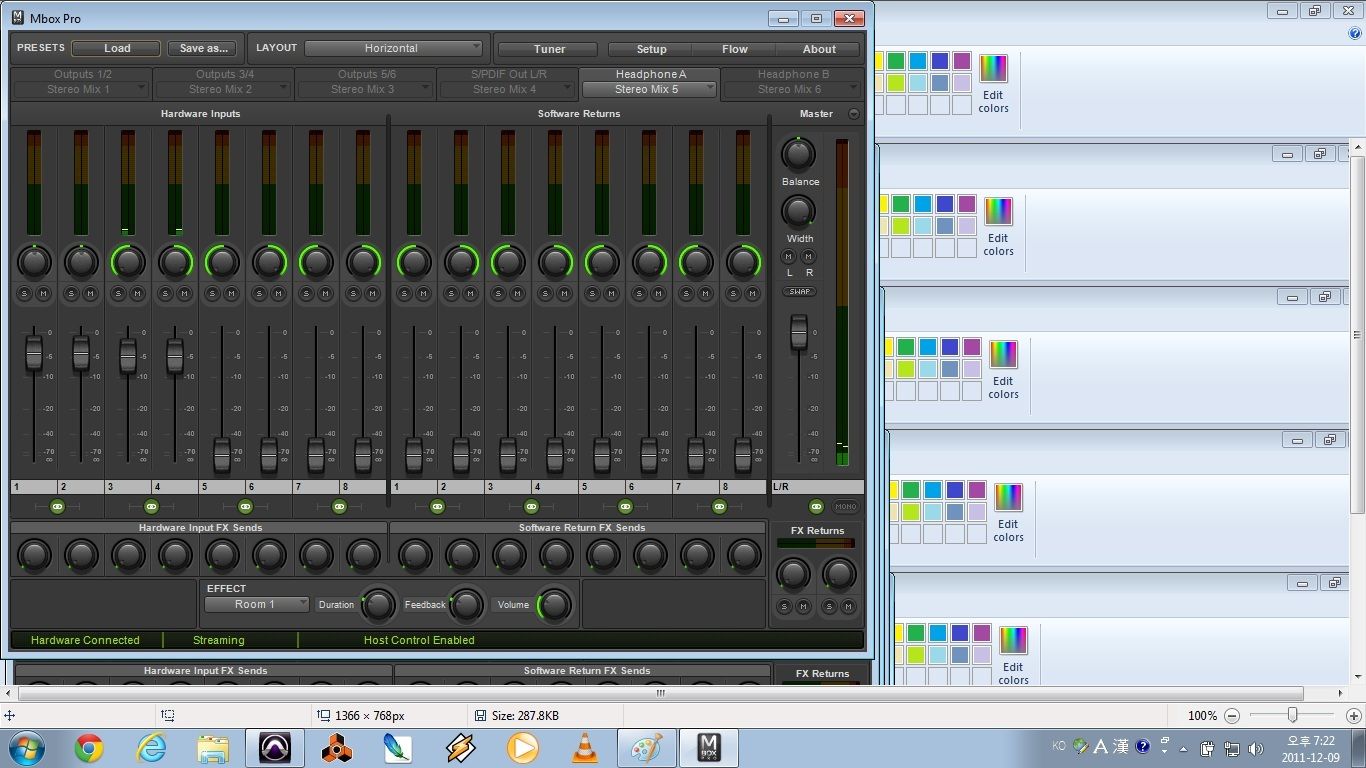Click the Paint horizontal scrollbar
Image resolution: width=1366 pixels, height=768 pixels.
click(x=660, y=692)
